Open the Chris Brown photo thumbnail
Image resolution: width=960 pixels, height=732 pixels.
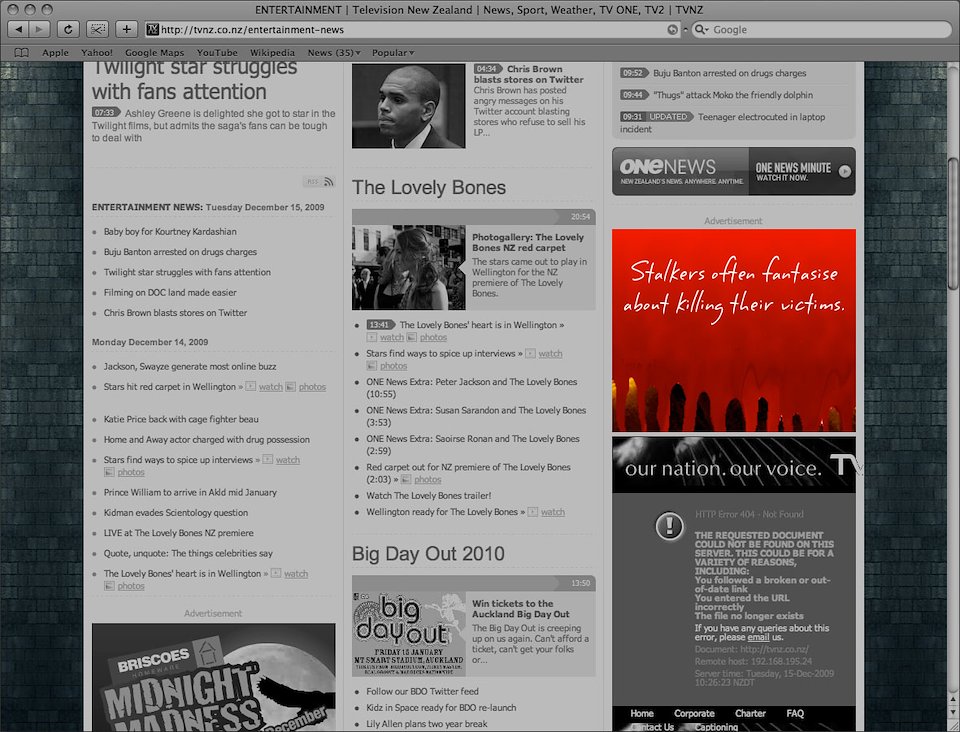click(408, 106)
